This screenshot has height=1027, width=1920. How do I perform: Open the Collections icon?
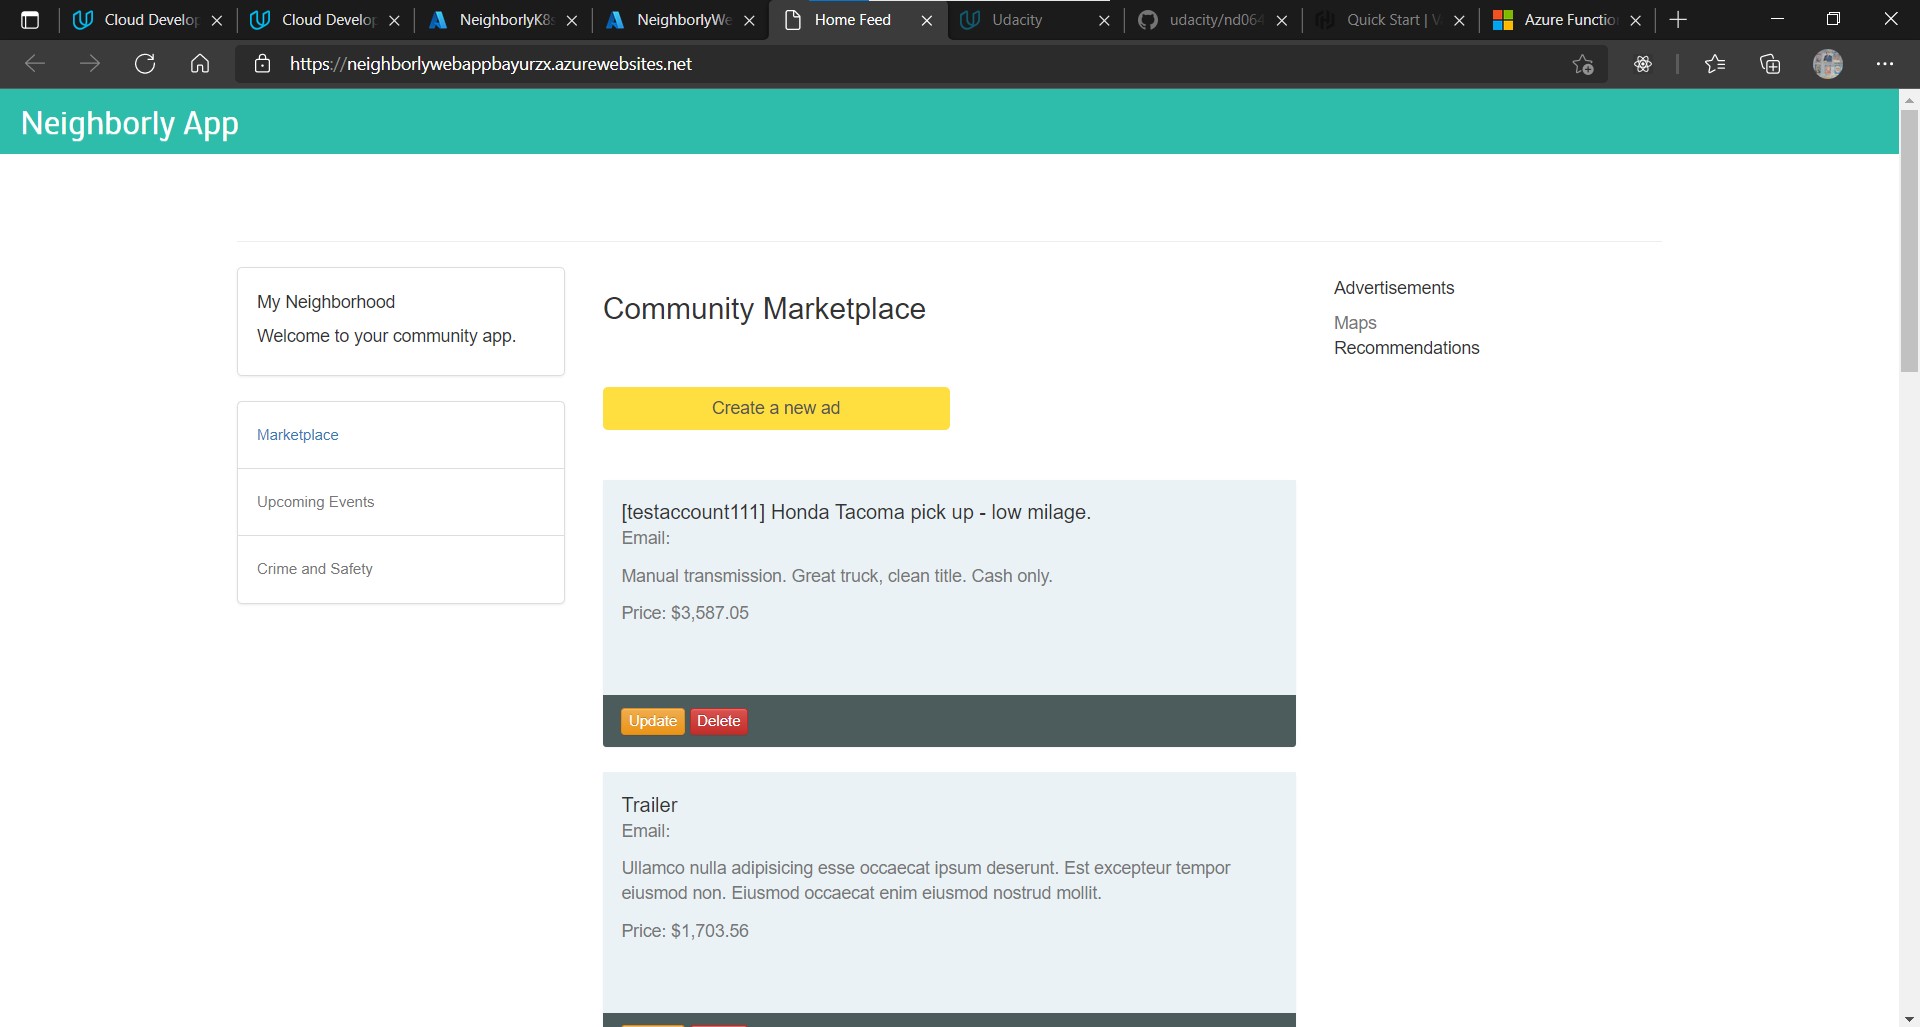tap(1770, 64)
